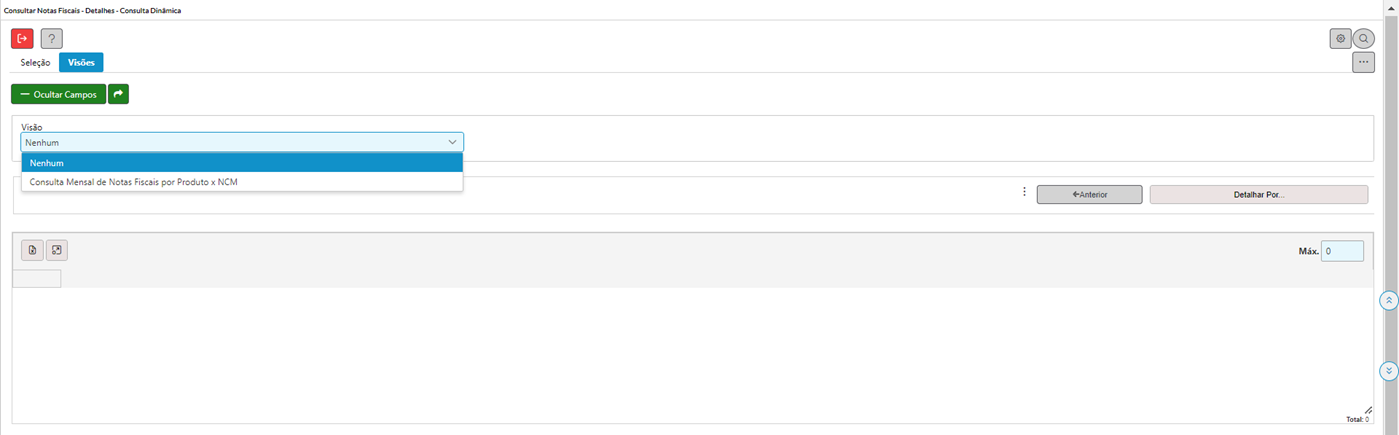This screenshot has height=435, width=1399.
Task: Click the double-chevron down circle button
Action: [x=1388, y=371]
